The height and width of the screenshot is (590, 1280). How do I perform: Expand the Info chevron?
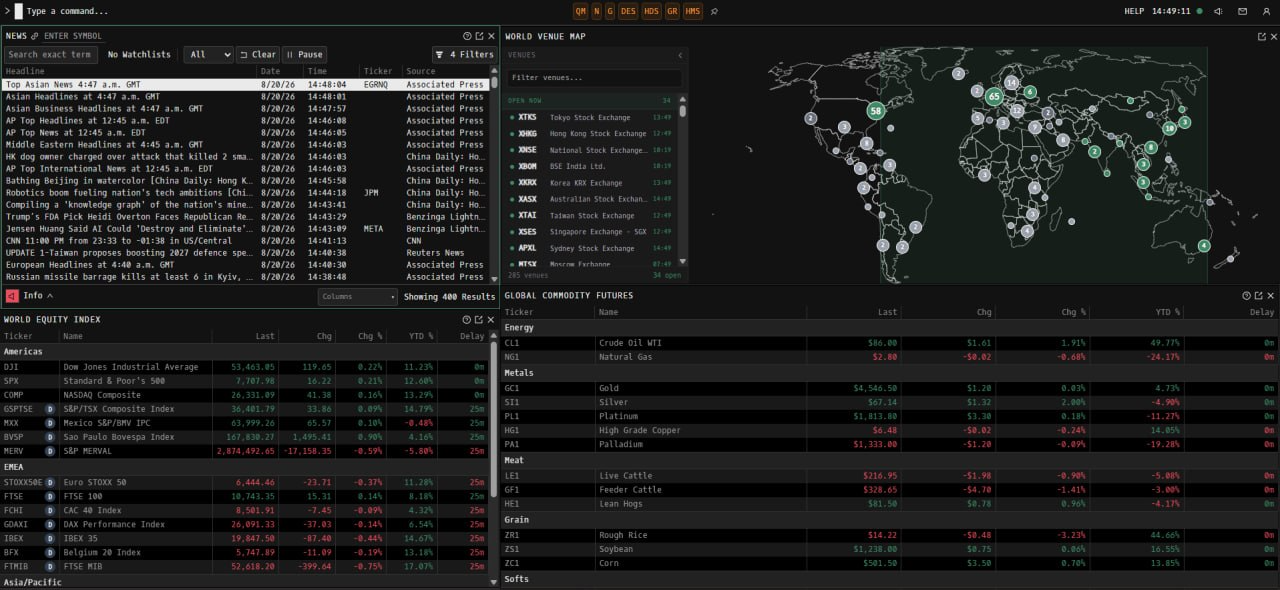pyautogui.click(x=50, y=295)
